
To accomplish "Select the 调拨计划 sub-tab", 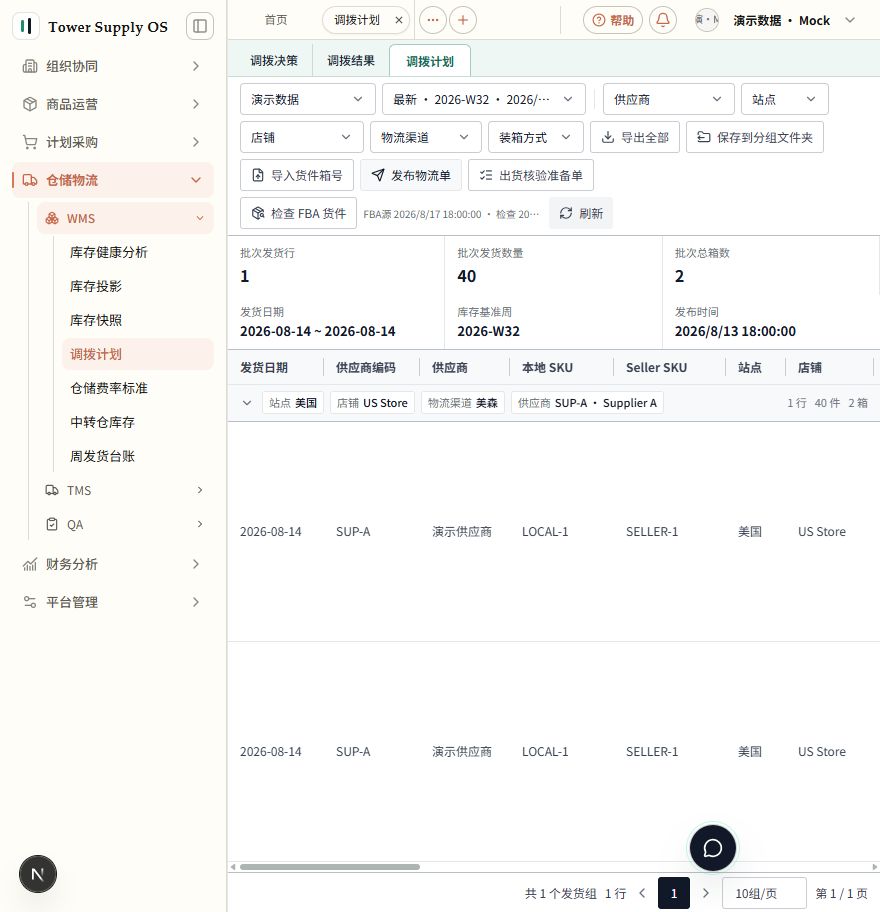I will pos(430,61).
